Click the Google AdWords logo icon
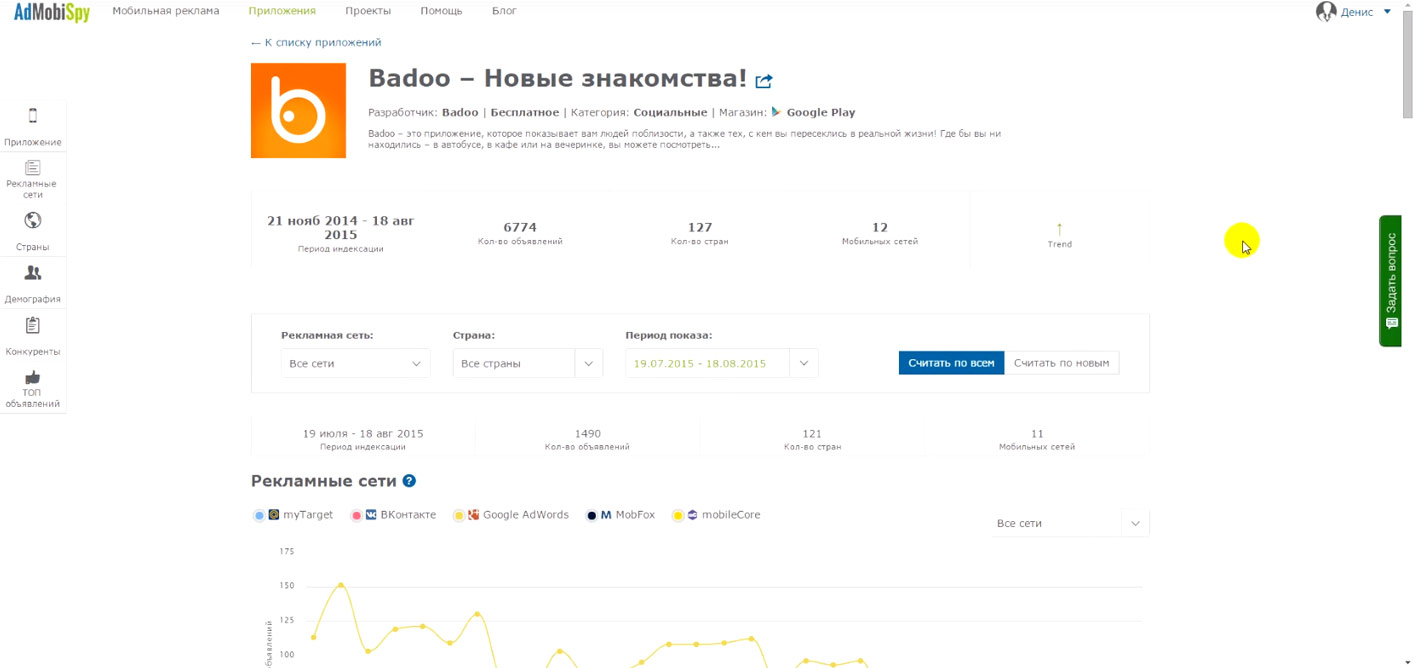 (474, 515)
